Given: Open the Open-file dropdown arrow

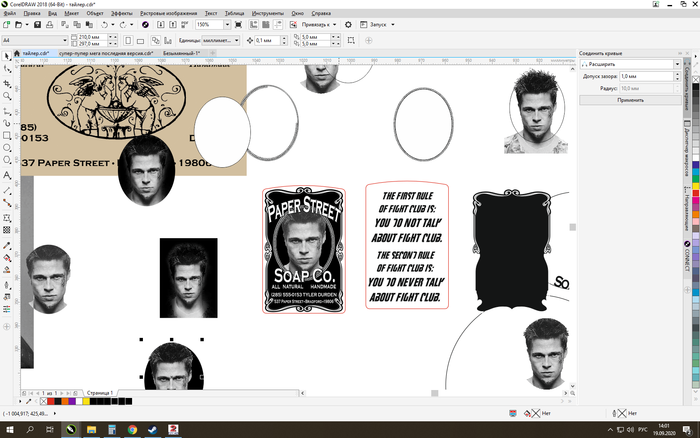Looking at the screenshot, I should click(27, 25).
